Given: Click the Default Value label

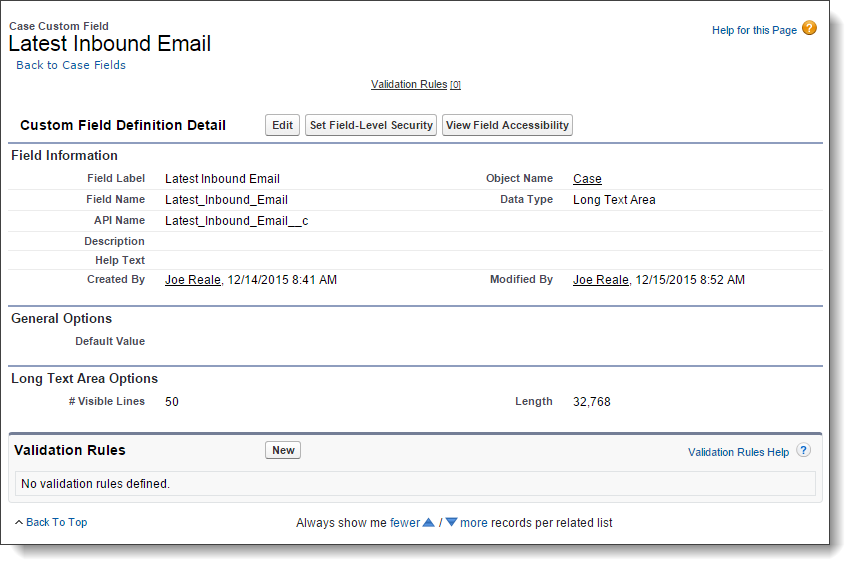Looking at the screenshot, I should (110, 341).
